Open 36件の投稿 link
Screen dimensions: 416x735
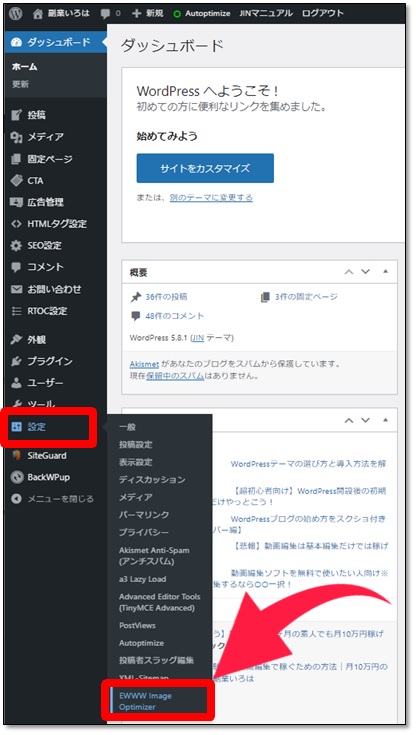166,297
